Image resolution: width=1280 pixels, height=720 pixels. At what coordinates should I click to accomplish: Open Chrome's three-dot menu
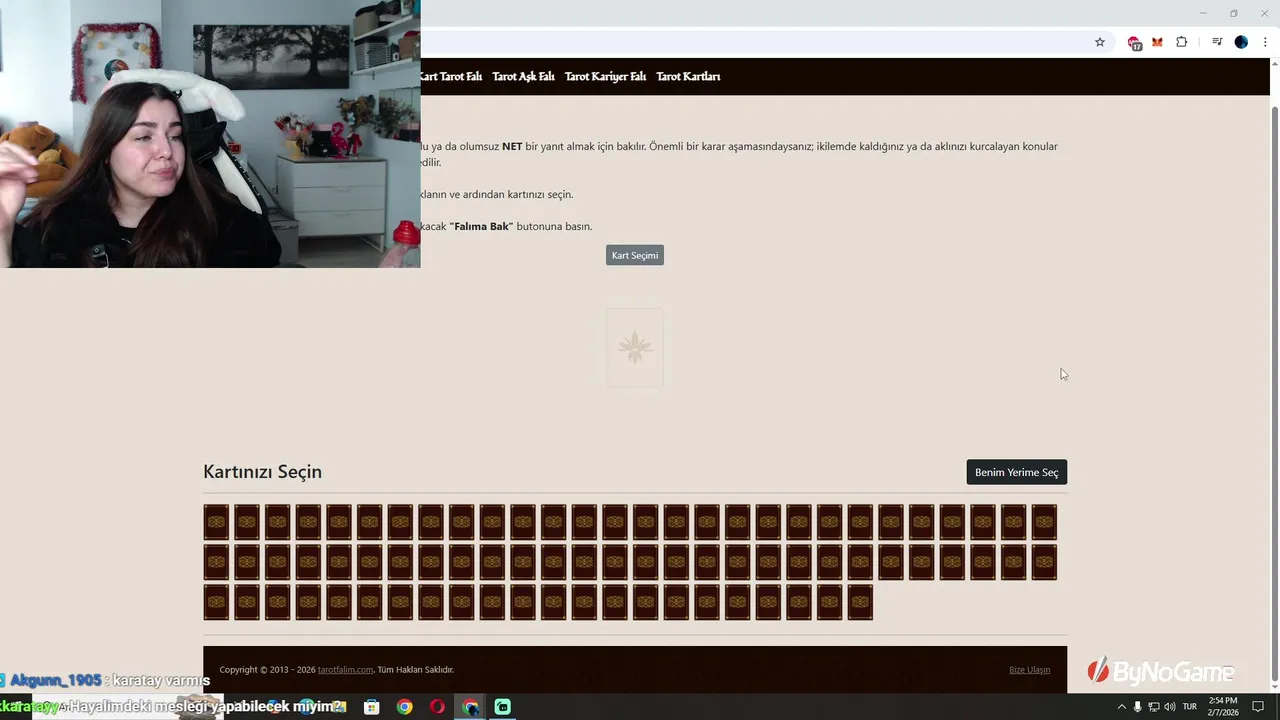[x=1265, y=42]
